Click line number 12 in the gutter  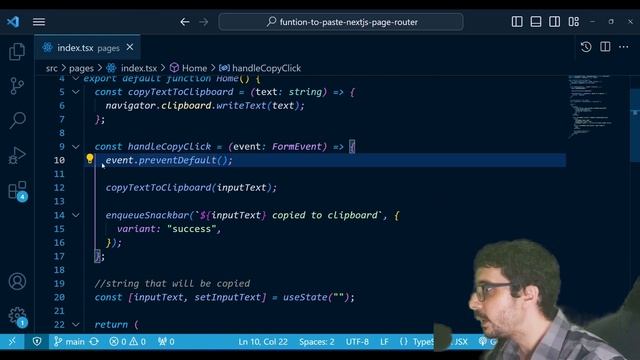coord(59,188)
